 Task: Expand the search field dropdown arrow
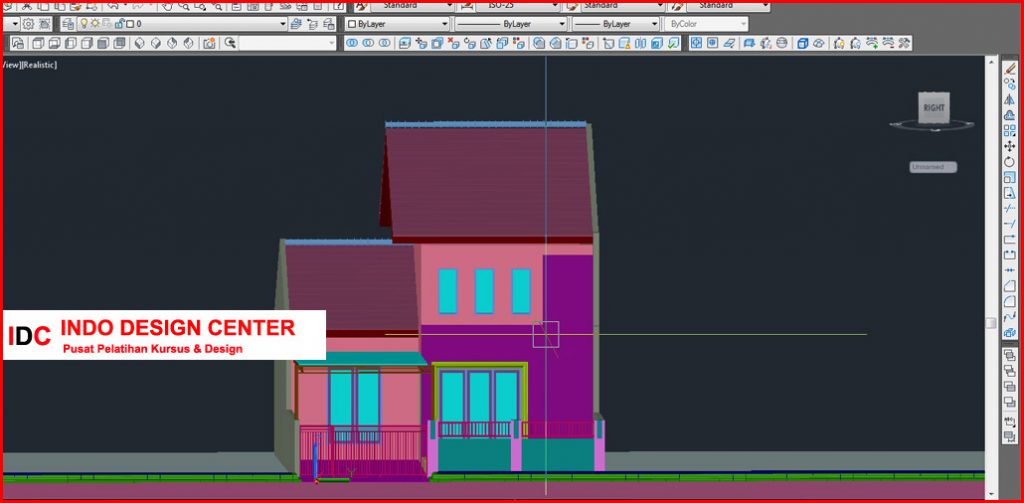(x=332, y=44)
